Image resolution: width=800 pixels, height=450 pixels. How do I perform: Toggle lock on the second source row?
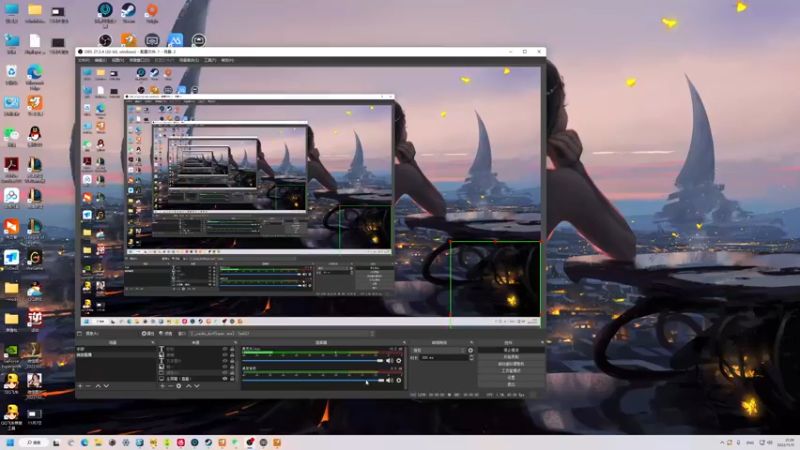coord(232,355)
